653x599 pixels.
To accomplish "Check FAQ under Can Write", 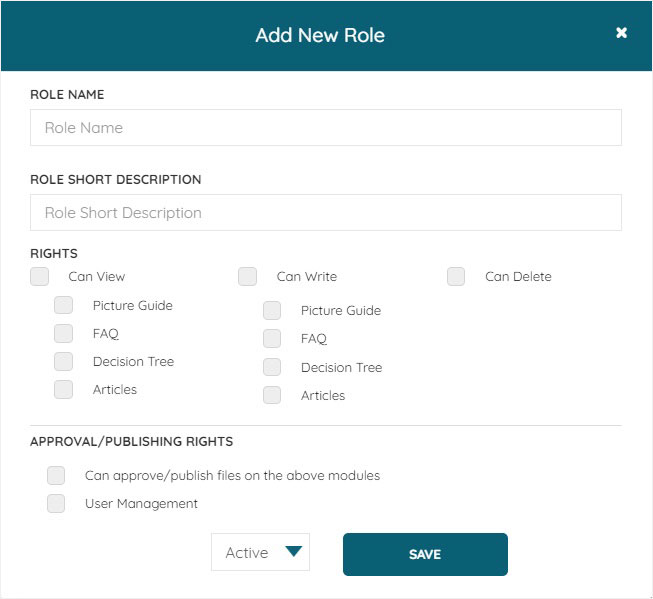I will pyautogui.click(x=272, y=339).
